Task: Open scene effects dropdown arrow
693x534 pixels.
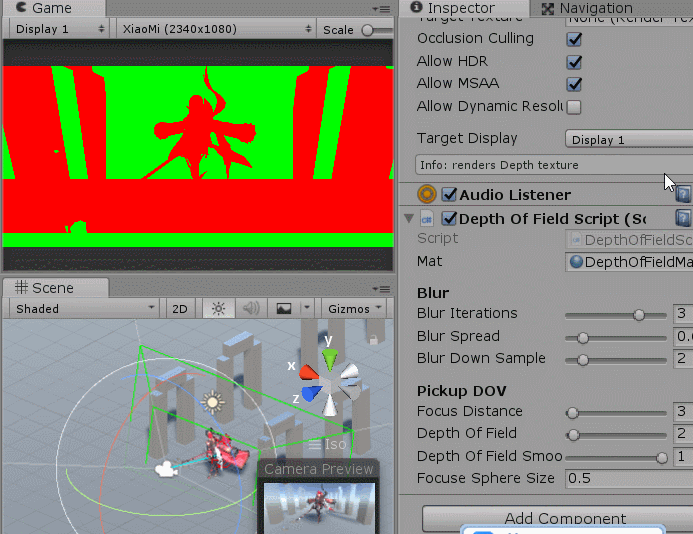Action: [x=307, y=308]
